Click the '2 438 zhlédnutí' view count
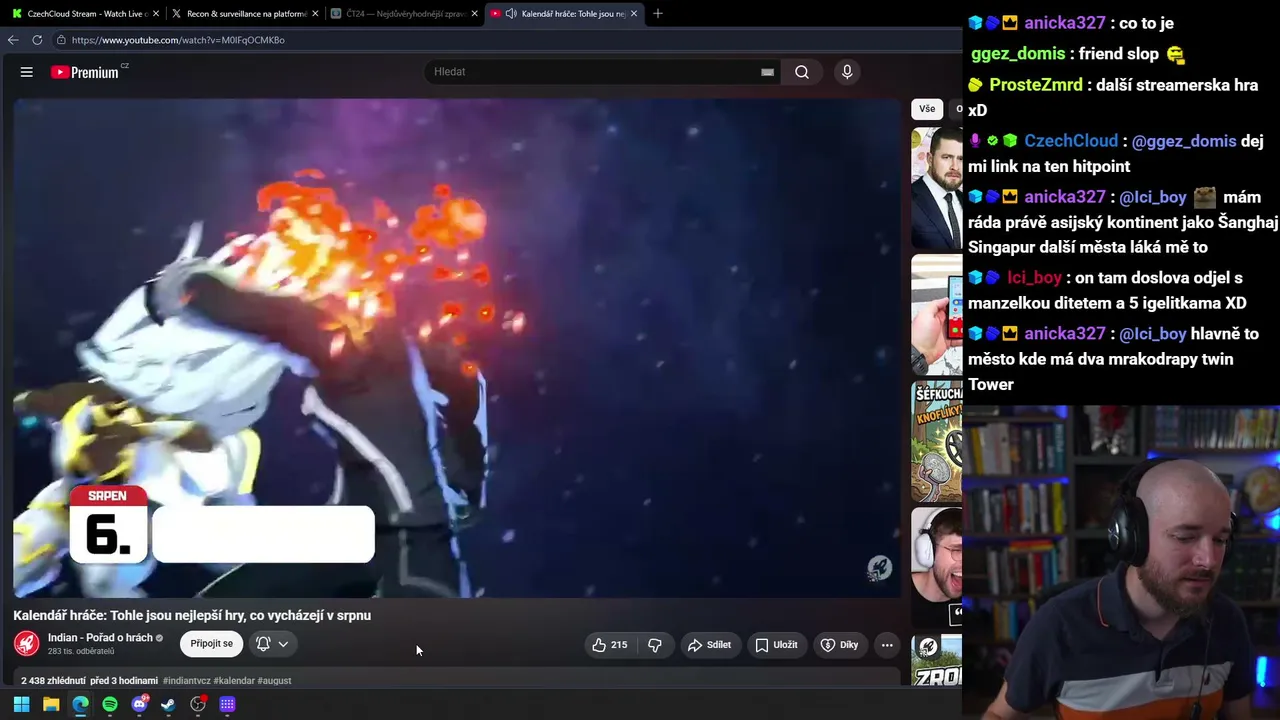Viewport: 1280px width, 720px height. [x=53, y=681]
